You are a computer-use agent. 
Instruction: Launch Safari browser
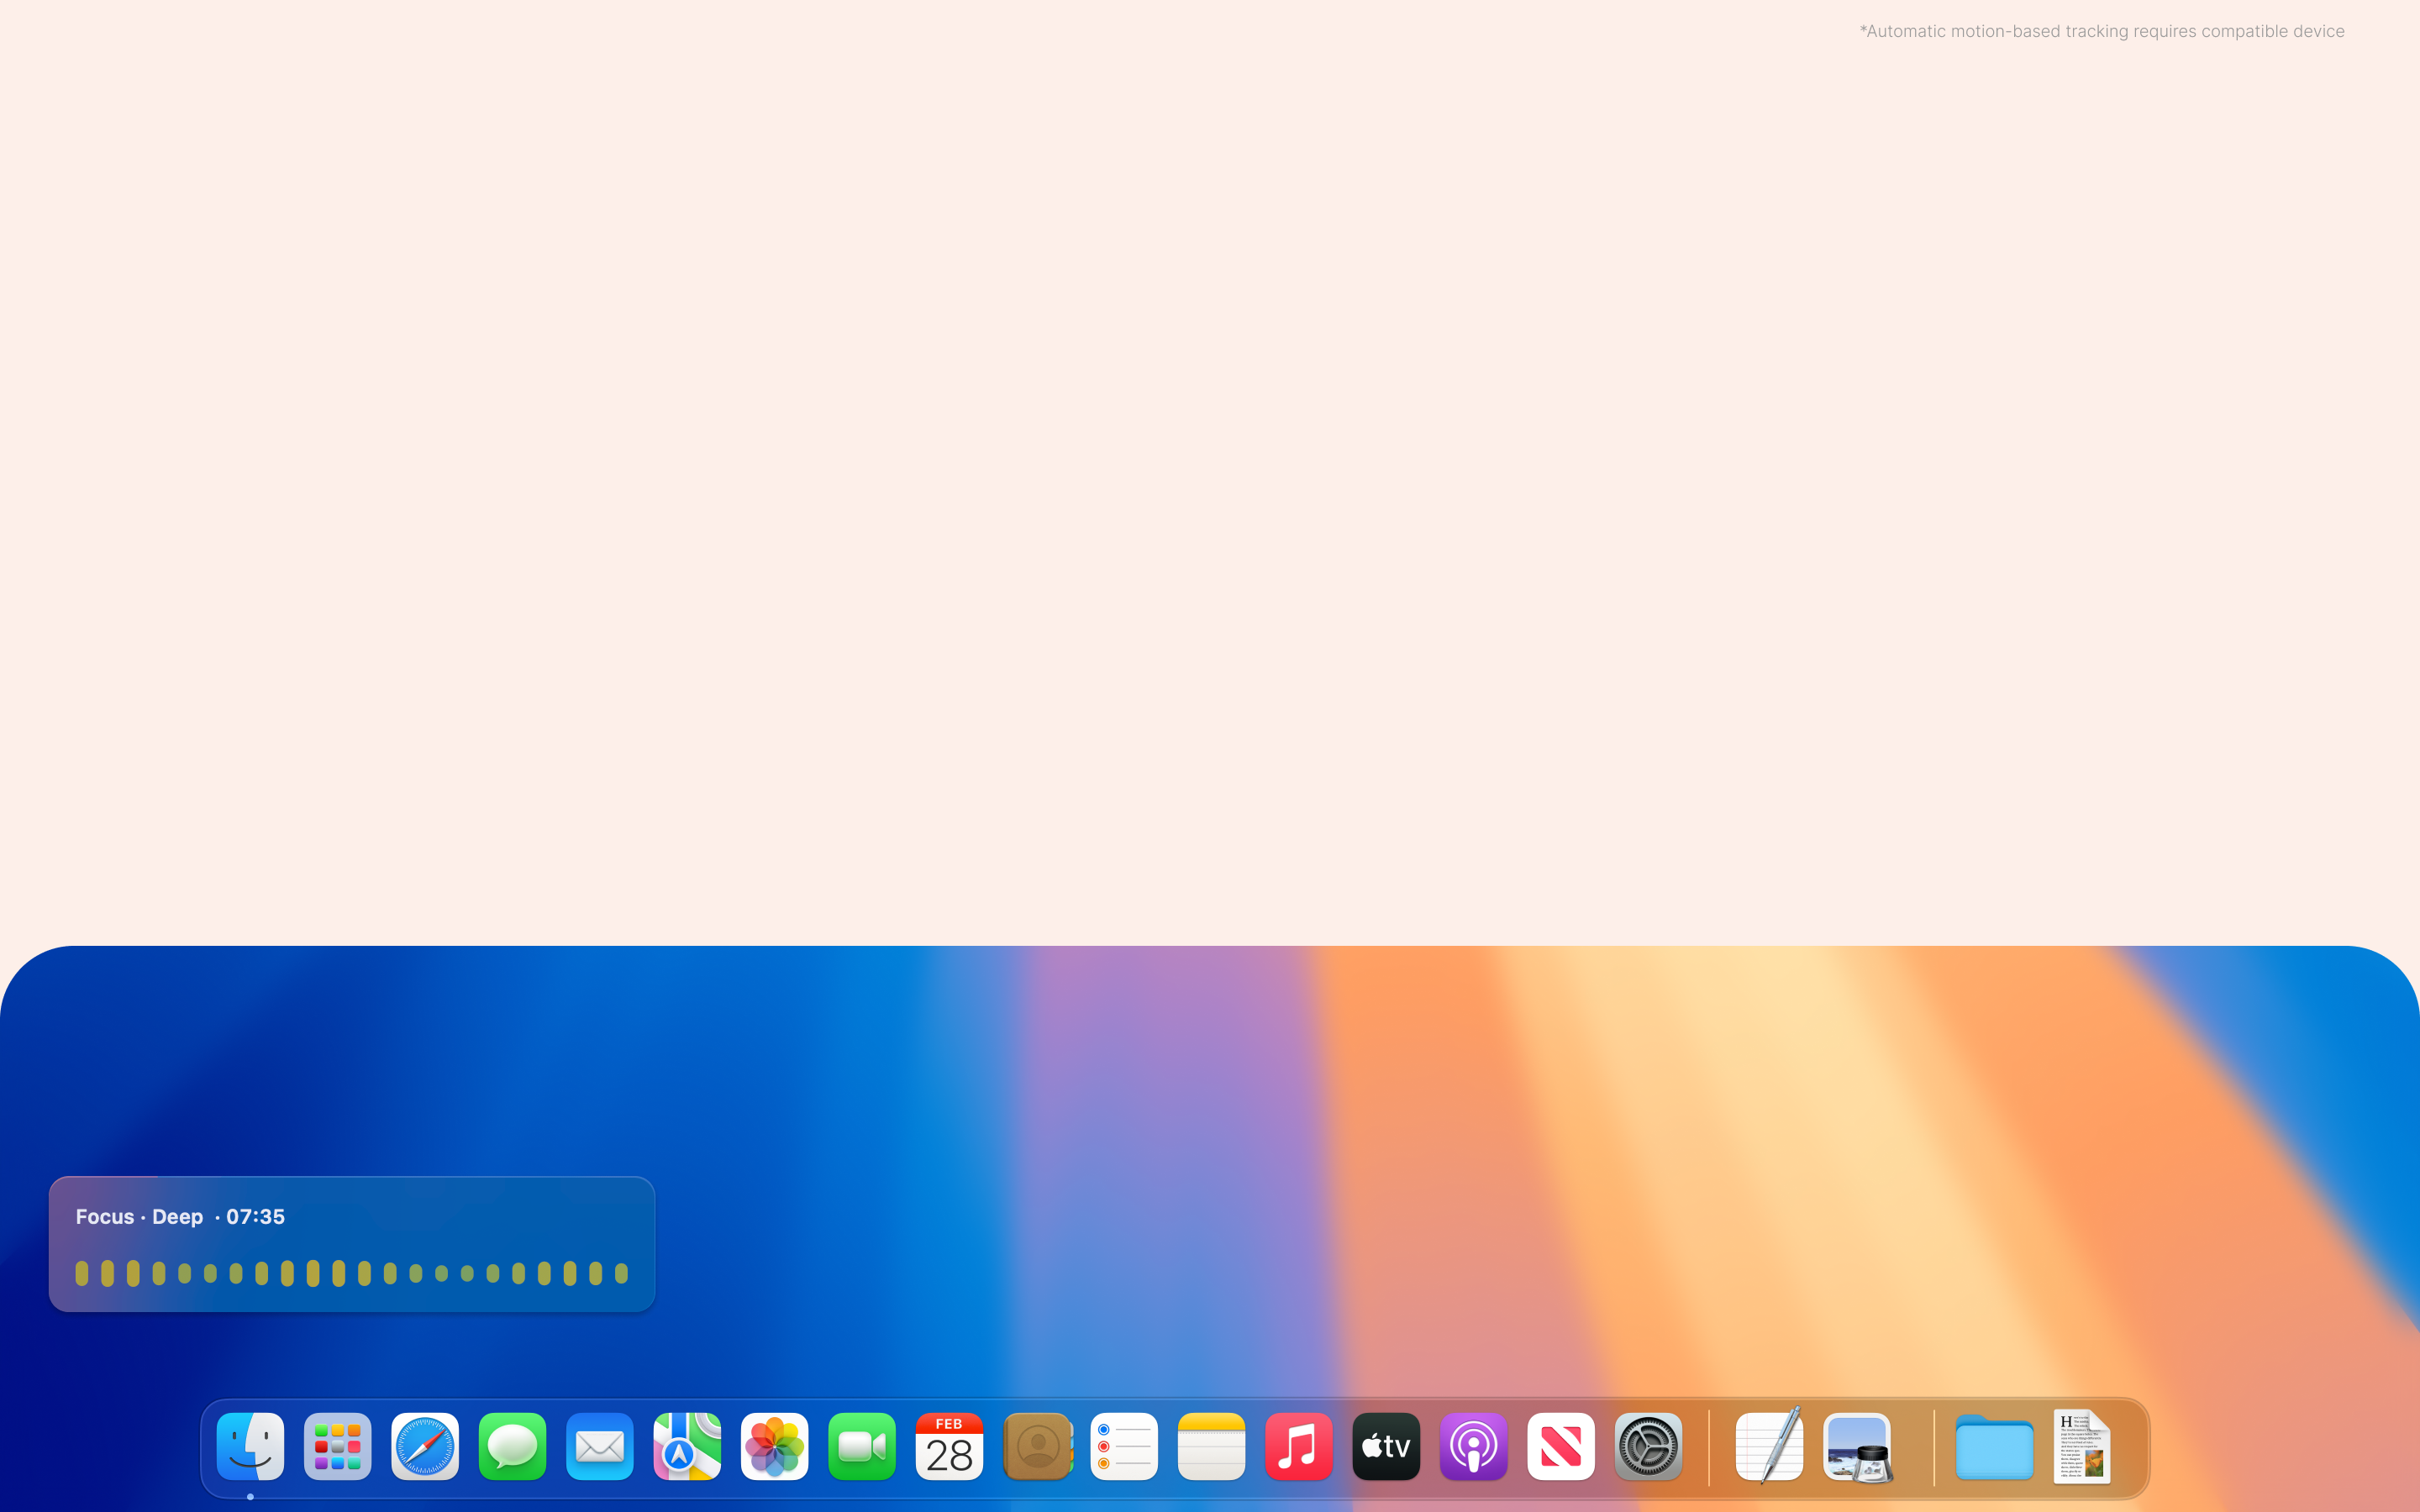pos(424,1446)
